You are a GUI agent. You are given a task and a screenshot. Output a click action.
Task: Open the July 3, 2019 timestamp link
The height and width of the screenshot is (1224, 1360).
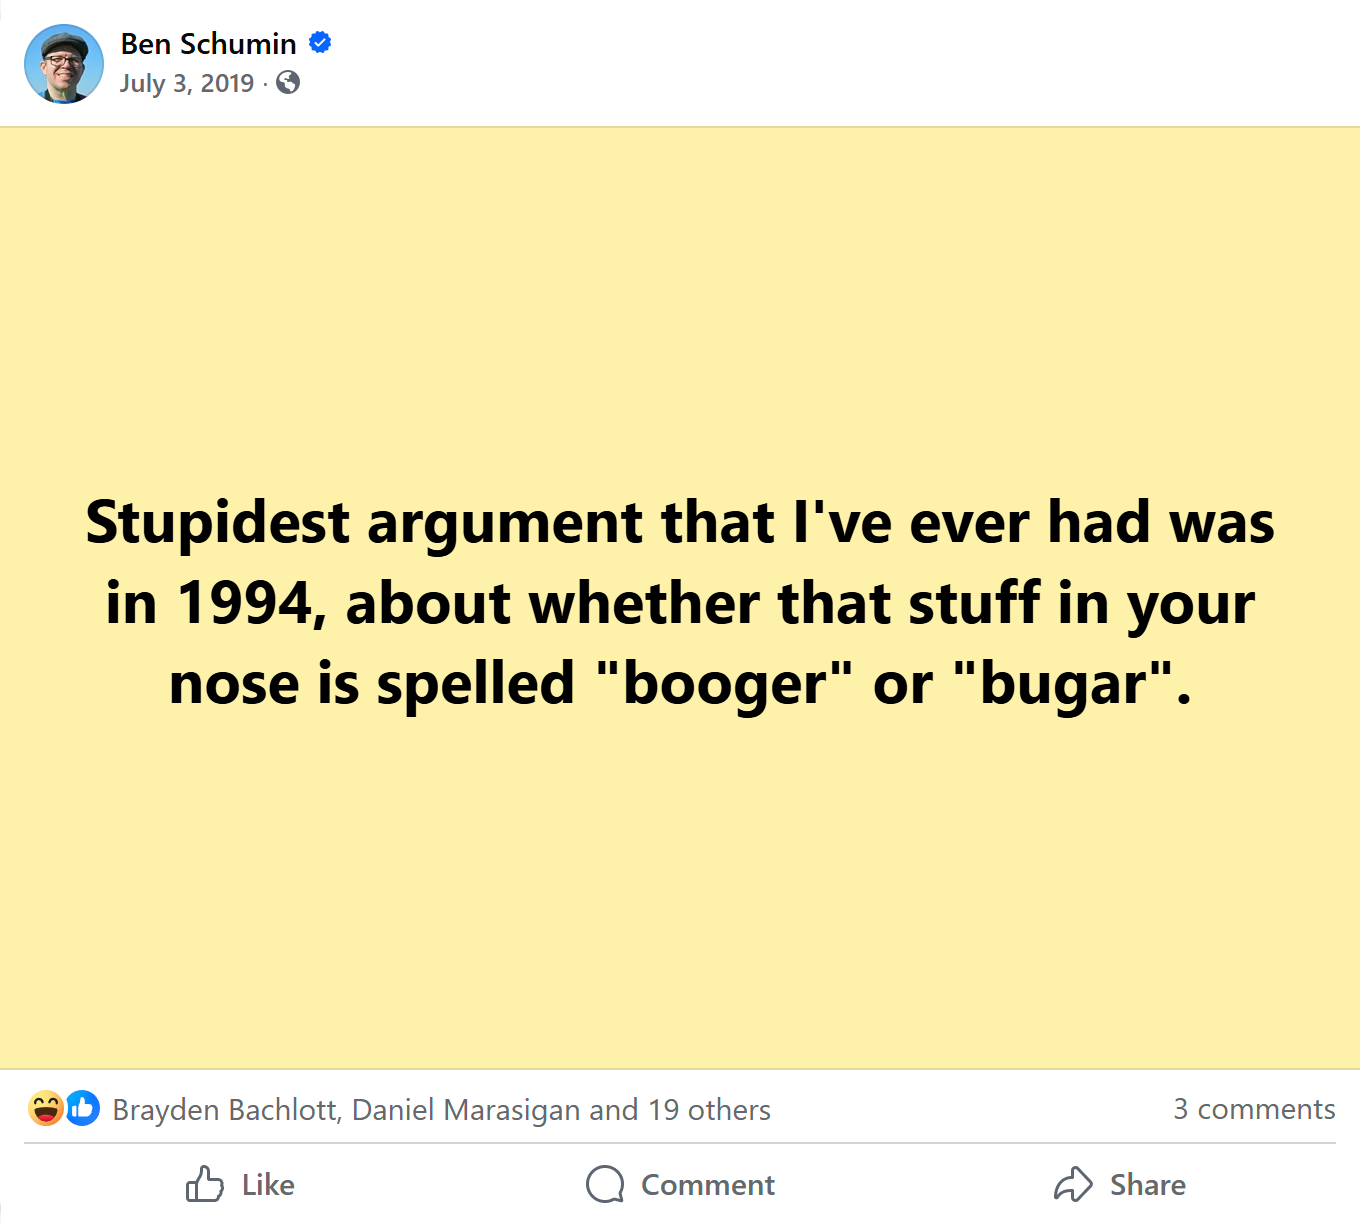coord(187,83)
